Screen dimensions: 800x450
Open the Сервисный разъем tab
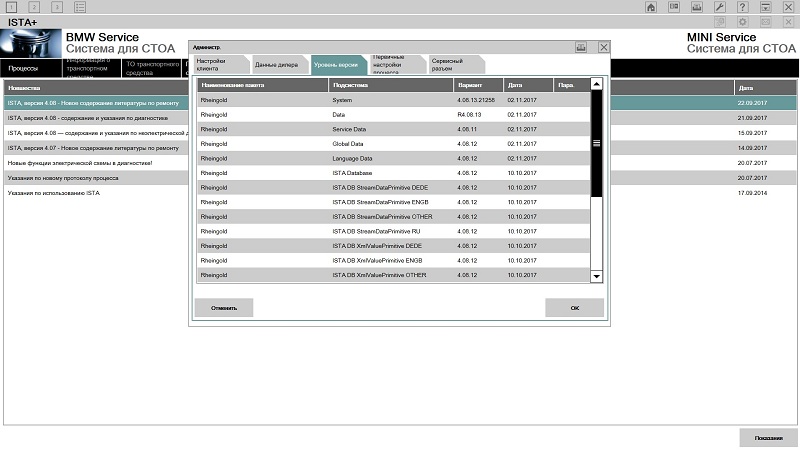pyautogui.click(x=455, y=65)
